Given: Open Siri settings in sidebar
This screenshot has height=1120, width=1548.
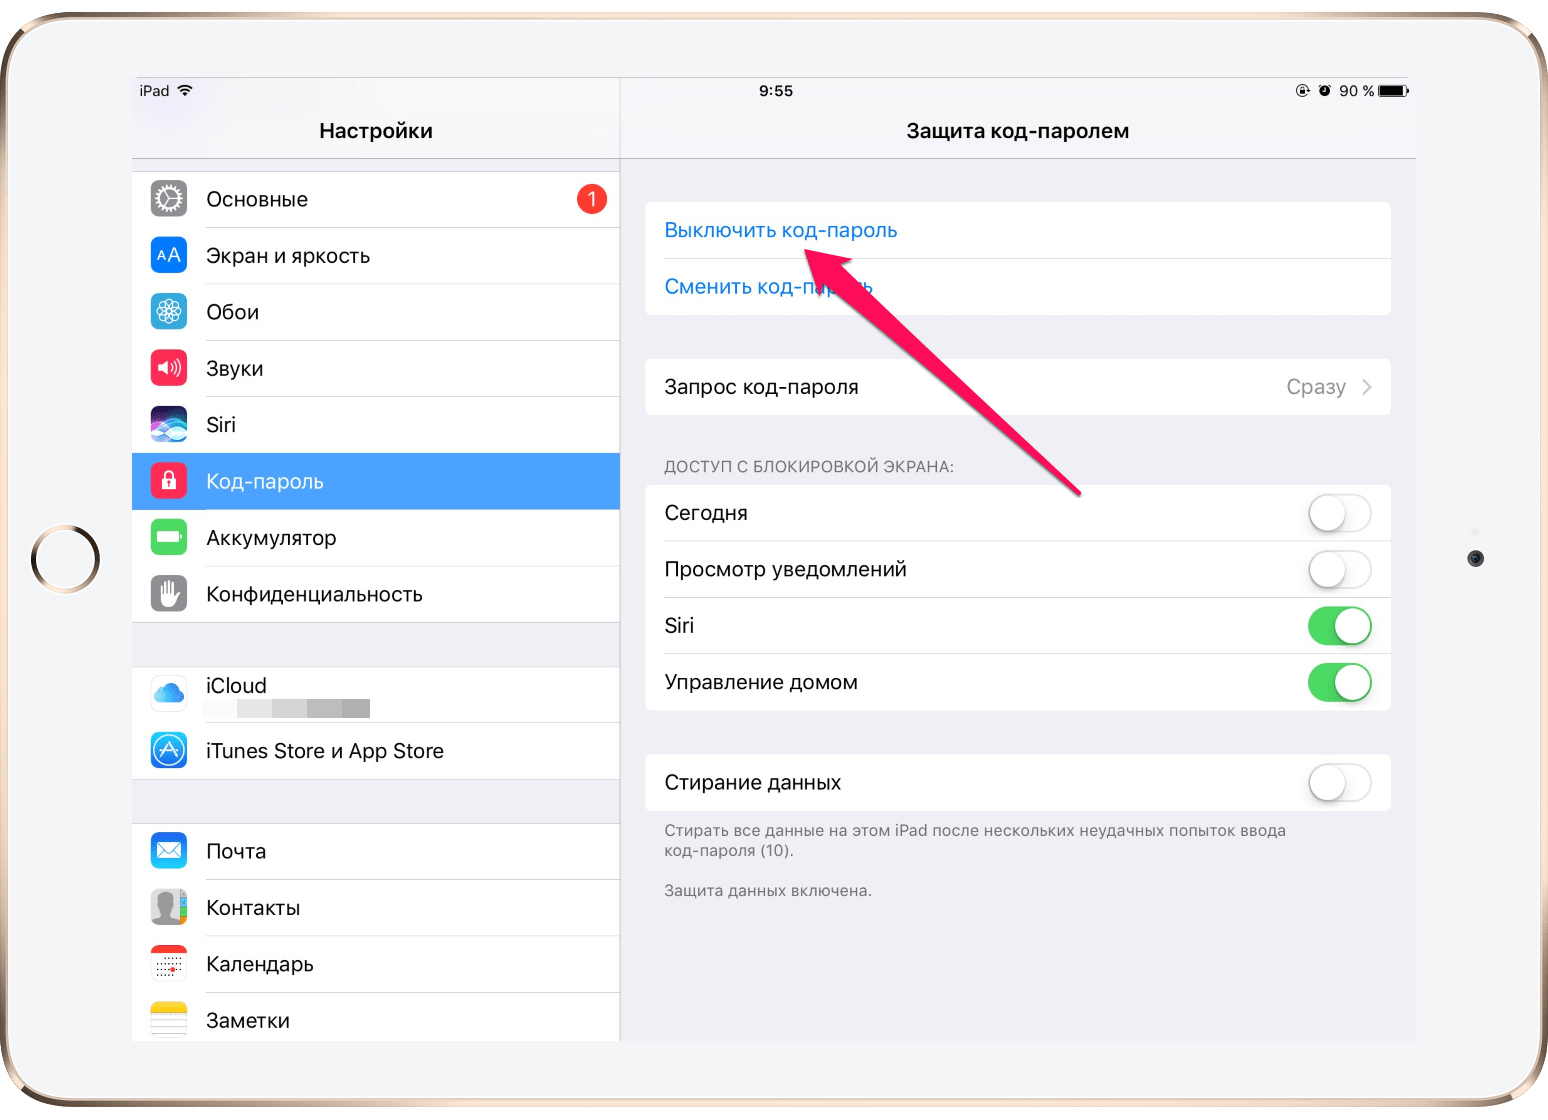Looking at the screenshot, I should click(376, 425).
